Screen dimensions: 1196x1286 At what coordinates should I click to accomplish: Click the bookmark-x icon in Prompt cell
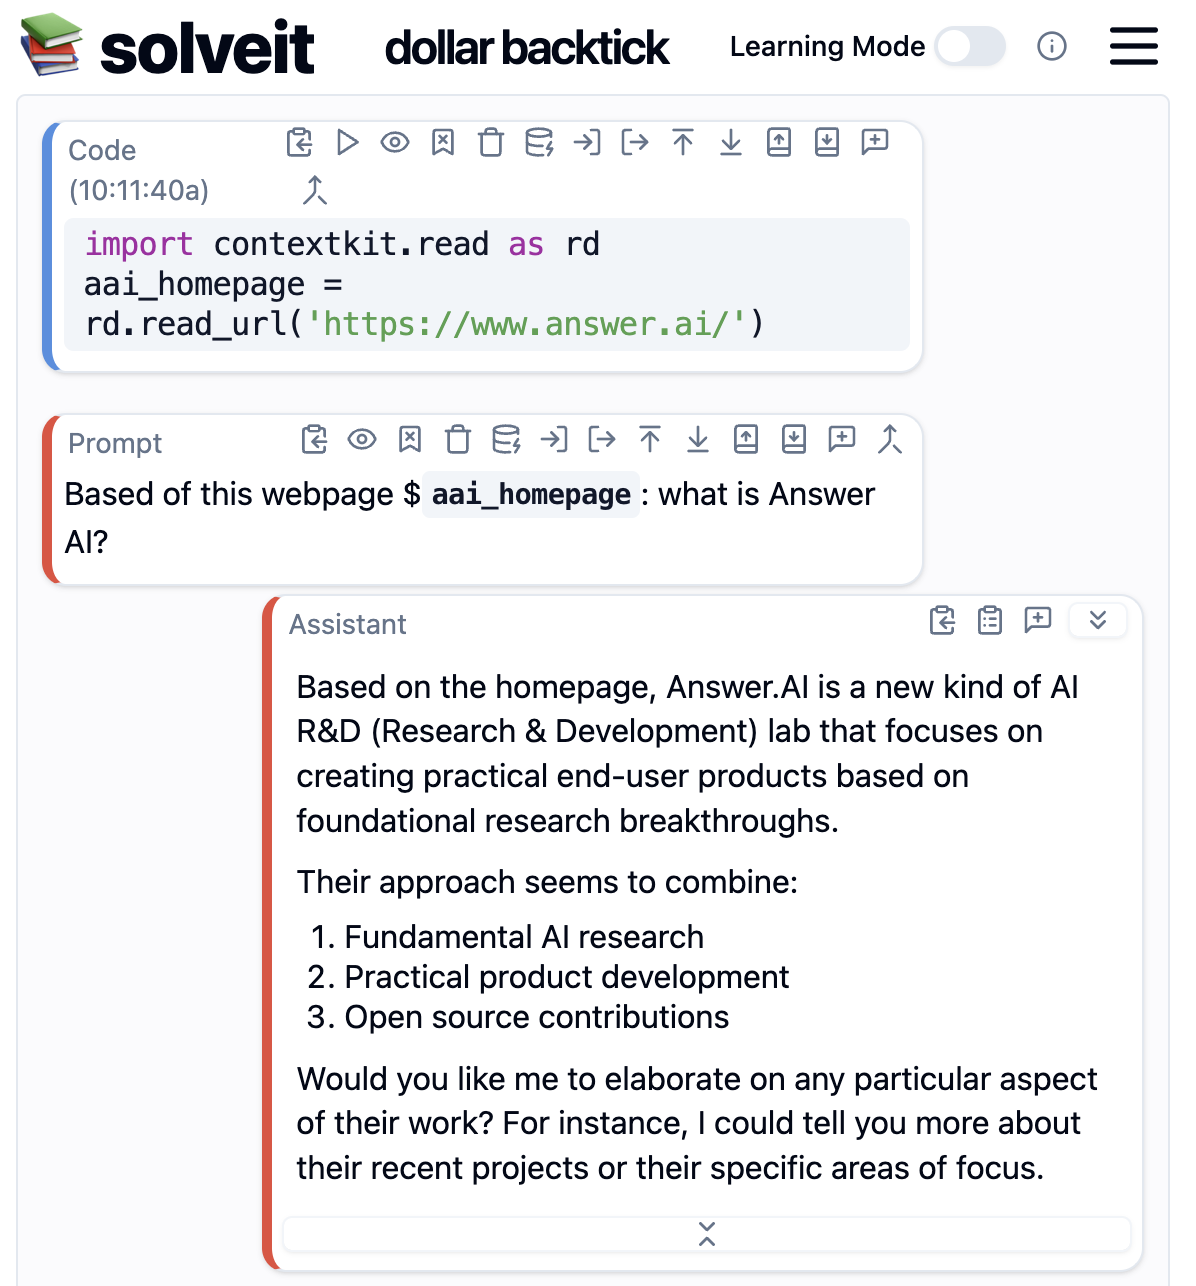[410, 439]
